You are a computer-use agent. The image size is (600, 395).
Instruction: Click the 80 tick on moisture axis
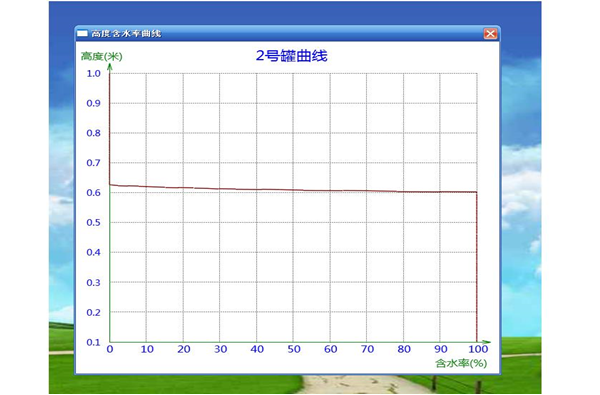coord(404,349)
